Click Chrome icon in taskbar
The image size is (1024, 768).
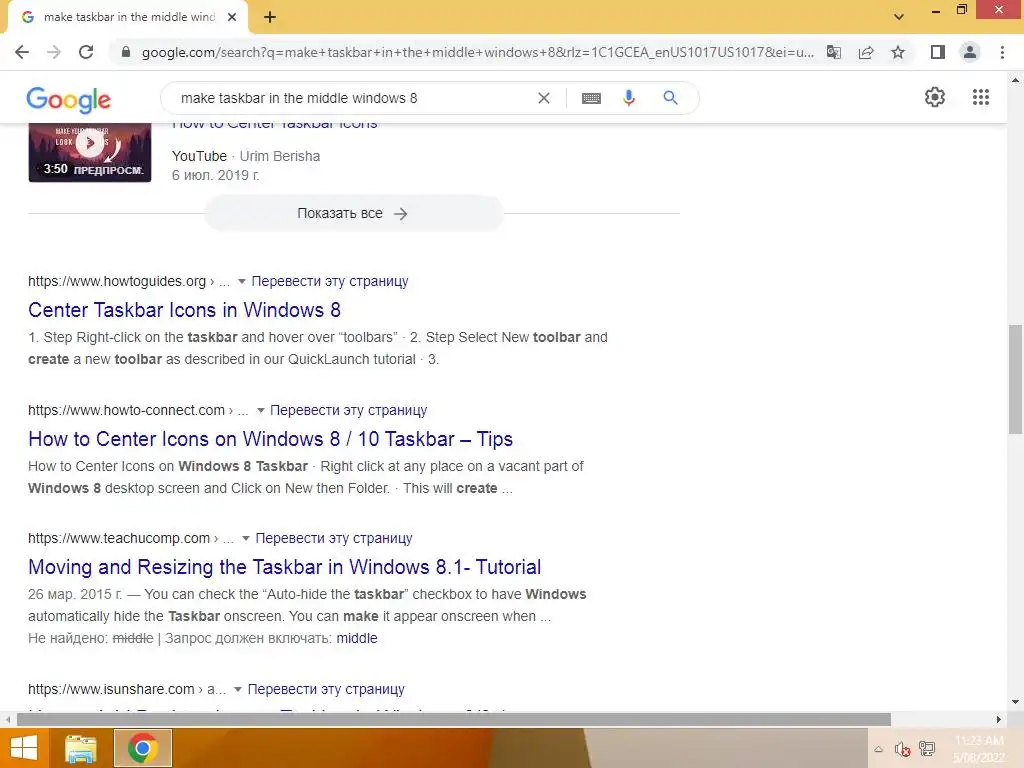tap(143, 748)
